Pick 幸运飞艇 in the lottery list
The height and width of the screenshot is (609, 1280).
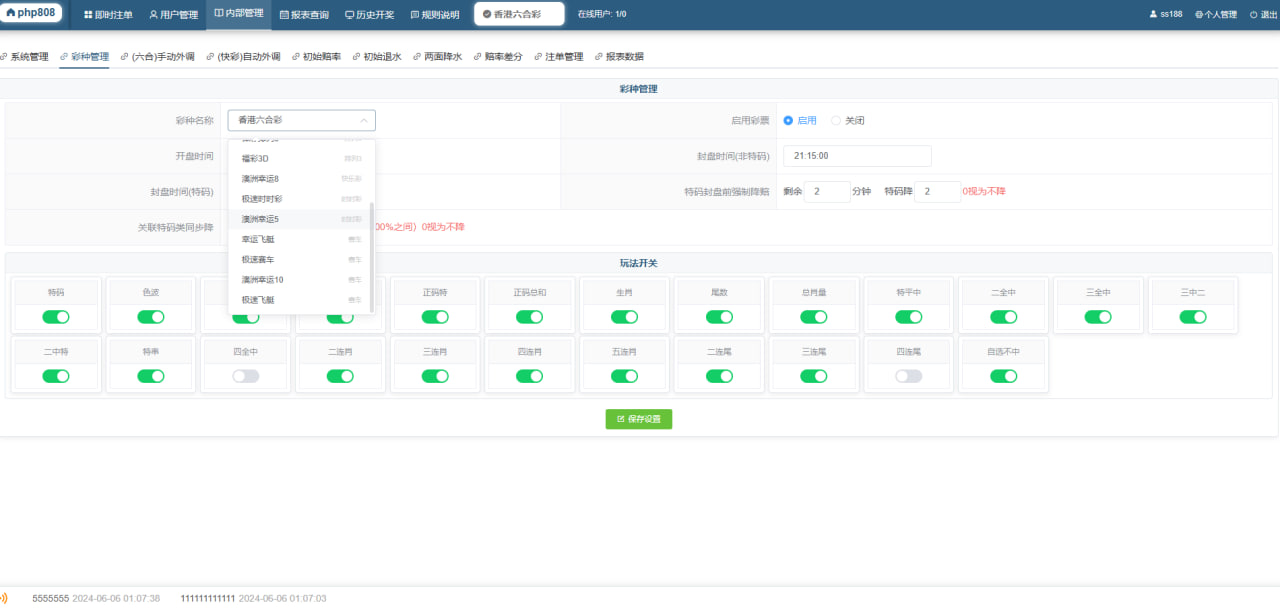tap(260, 239)
